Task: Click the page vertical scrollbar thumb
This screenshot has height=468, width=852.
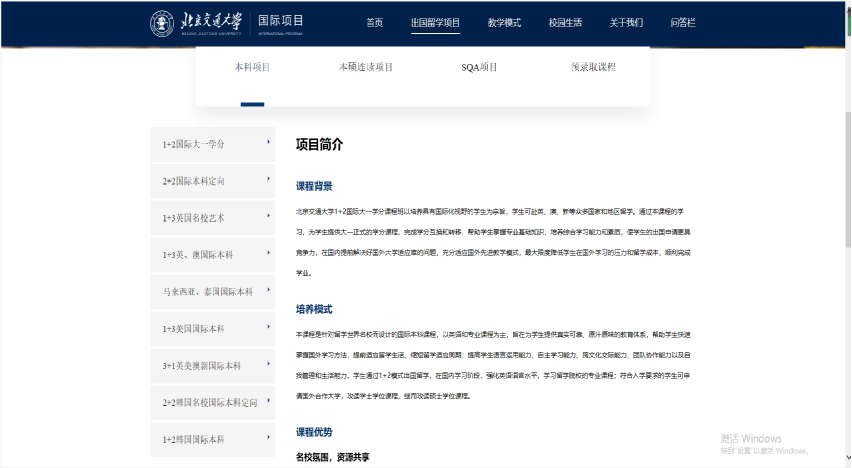Action: pos(848,179)
